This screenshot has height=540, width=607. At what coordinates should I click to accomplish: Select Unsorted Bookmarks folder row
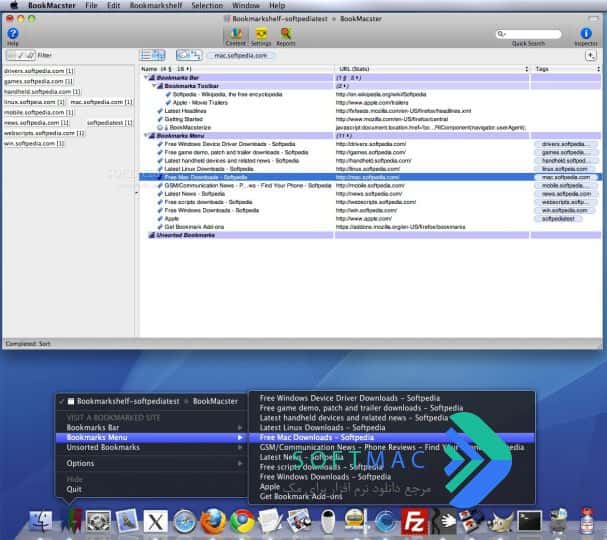(370, 235)
